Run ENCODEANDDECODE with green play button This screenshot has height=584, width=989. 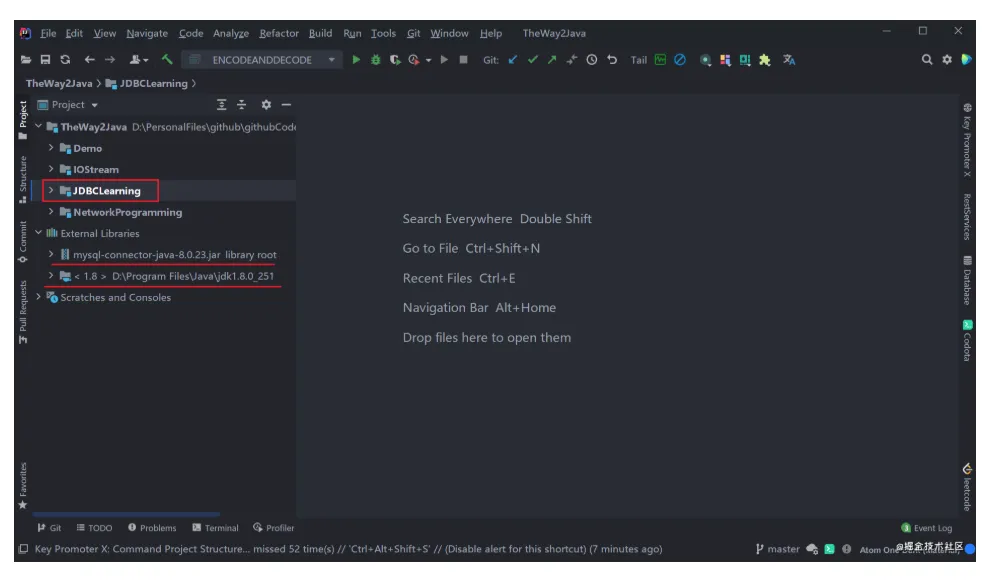pos(356,60)
